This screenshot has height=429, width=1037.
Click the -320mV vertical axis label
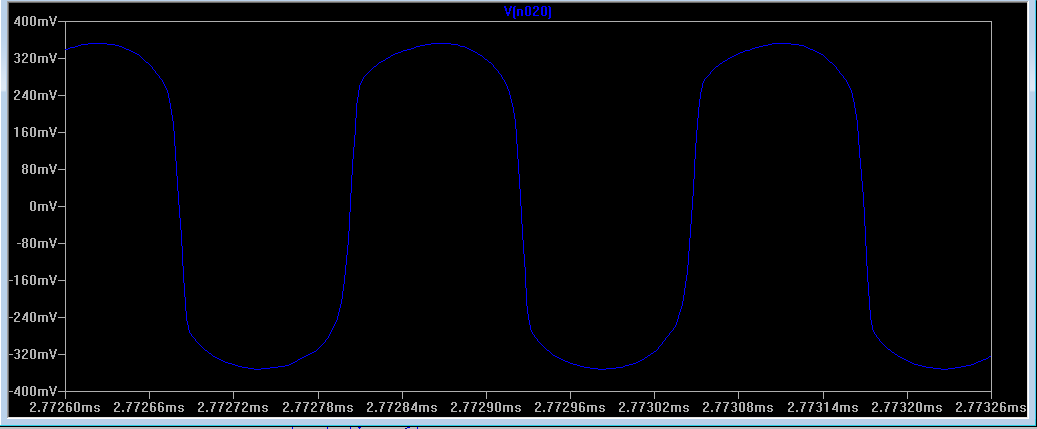(32, 354)
